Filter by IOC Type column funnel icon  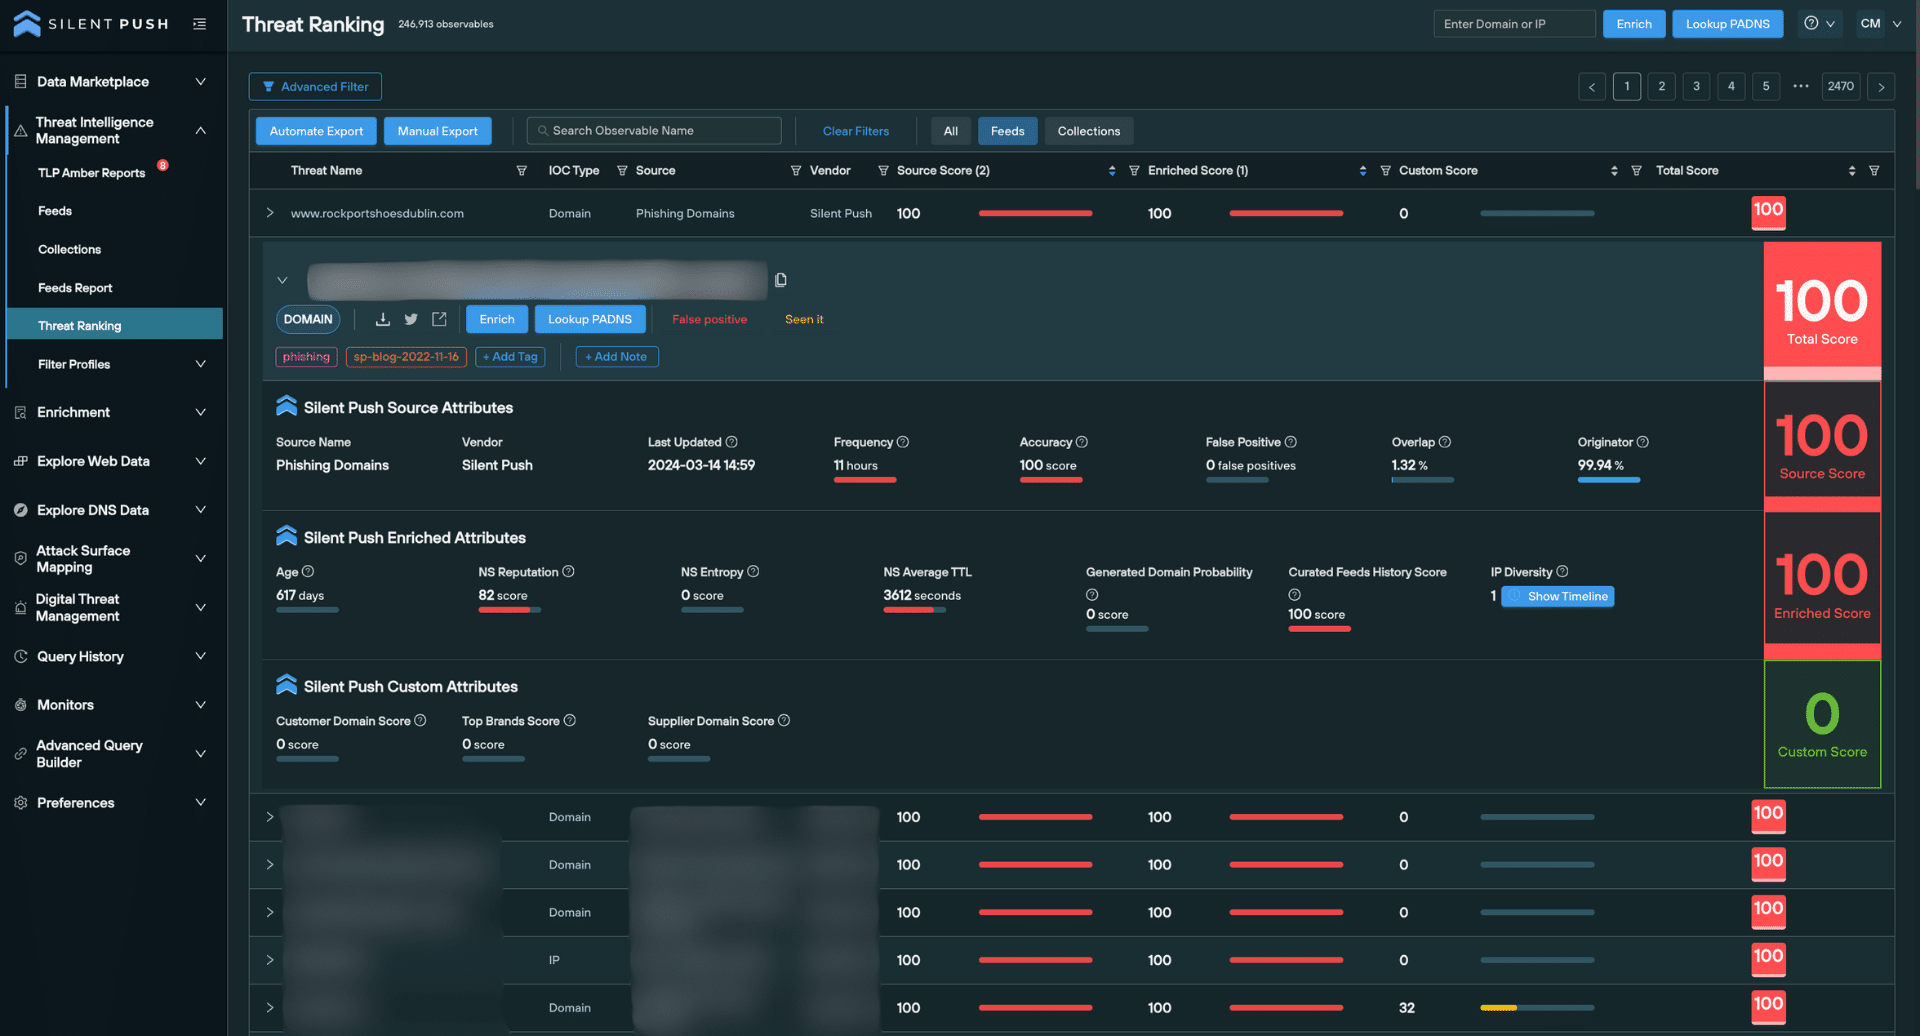click(x=622, y=171)
